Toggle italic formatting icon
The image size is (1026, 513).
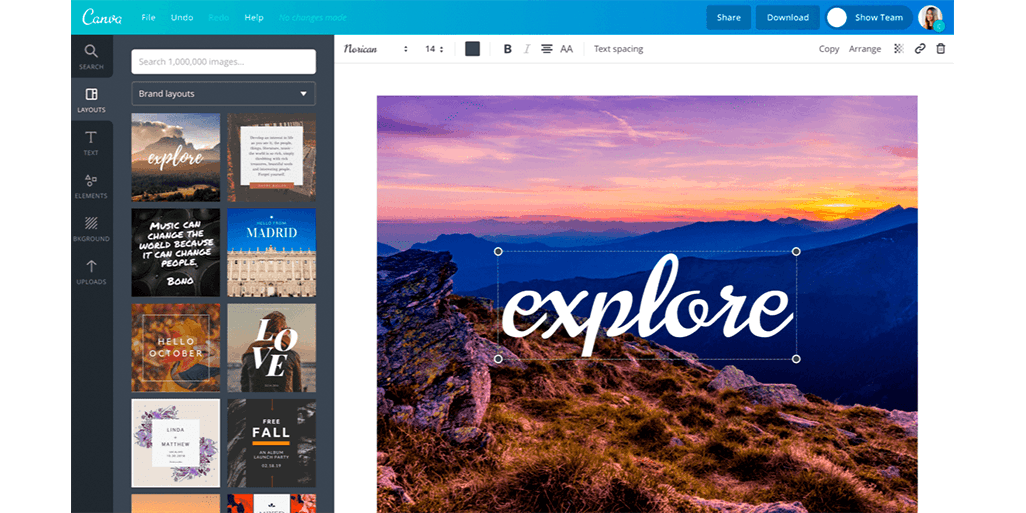click(527, 49)
